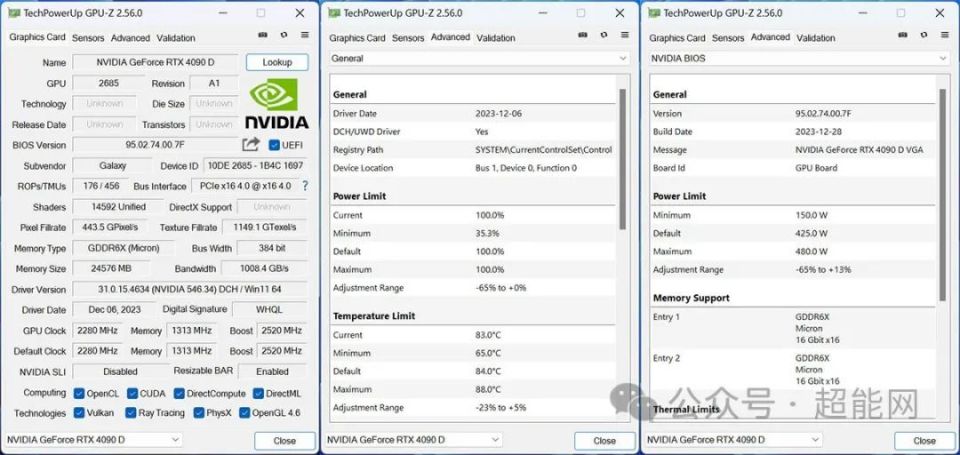
Task: Click the Lookup button
Action: tap(277, 62)
